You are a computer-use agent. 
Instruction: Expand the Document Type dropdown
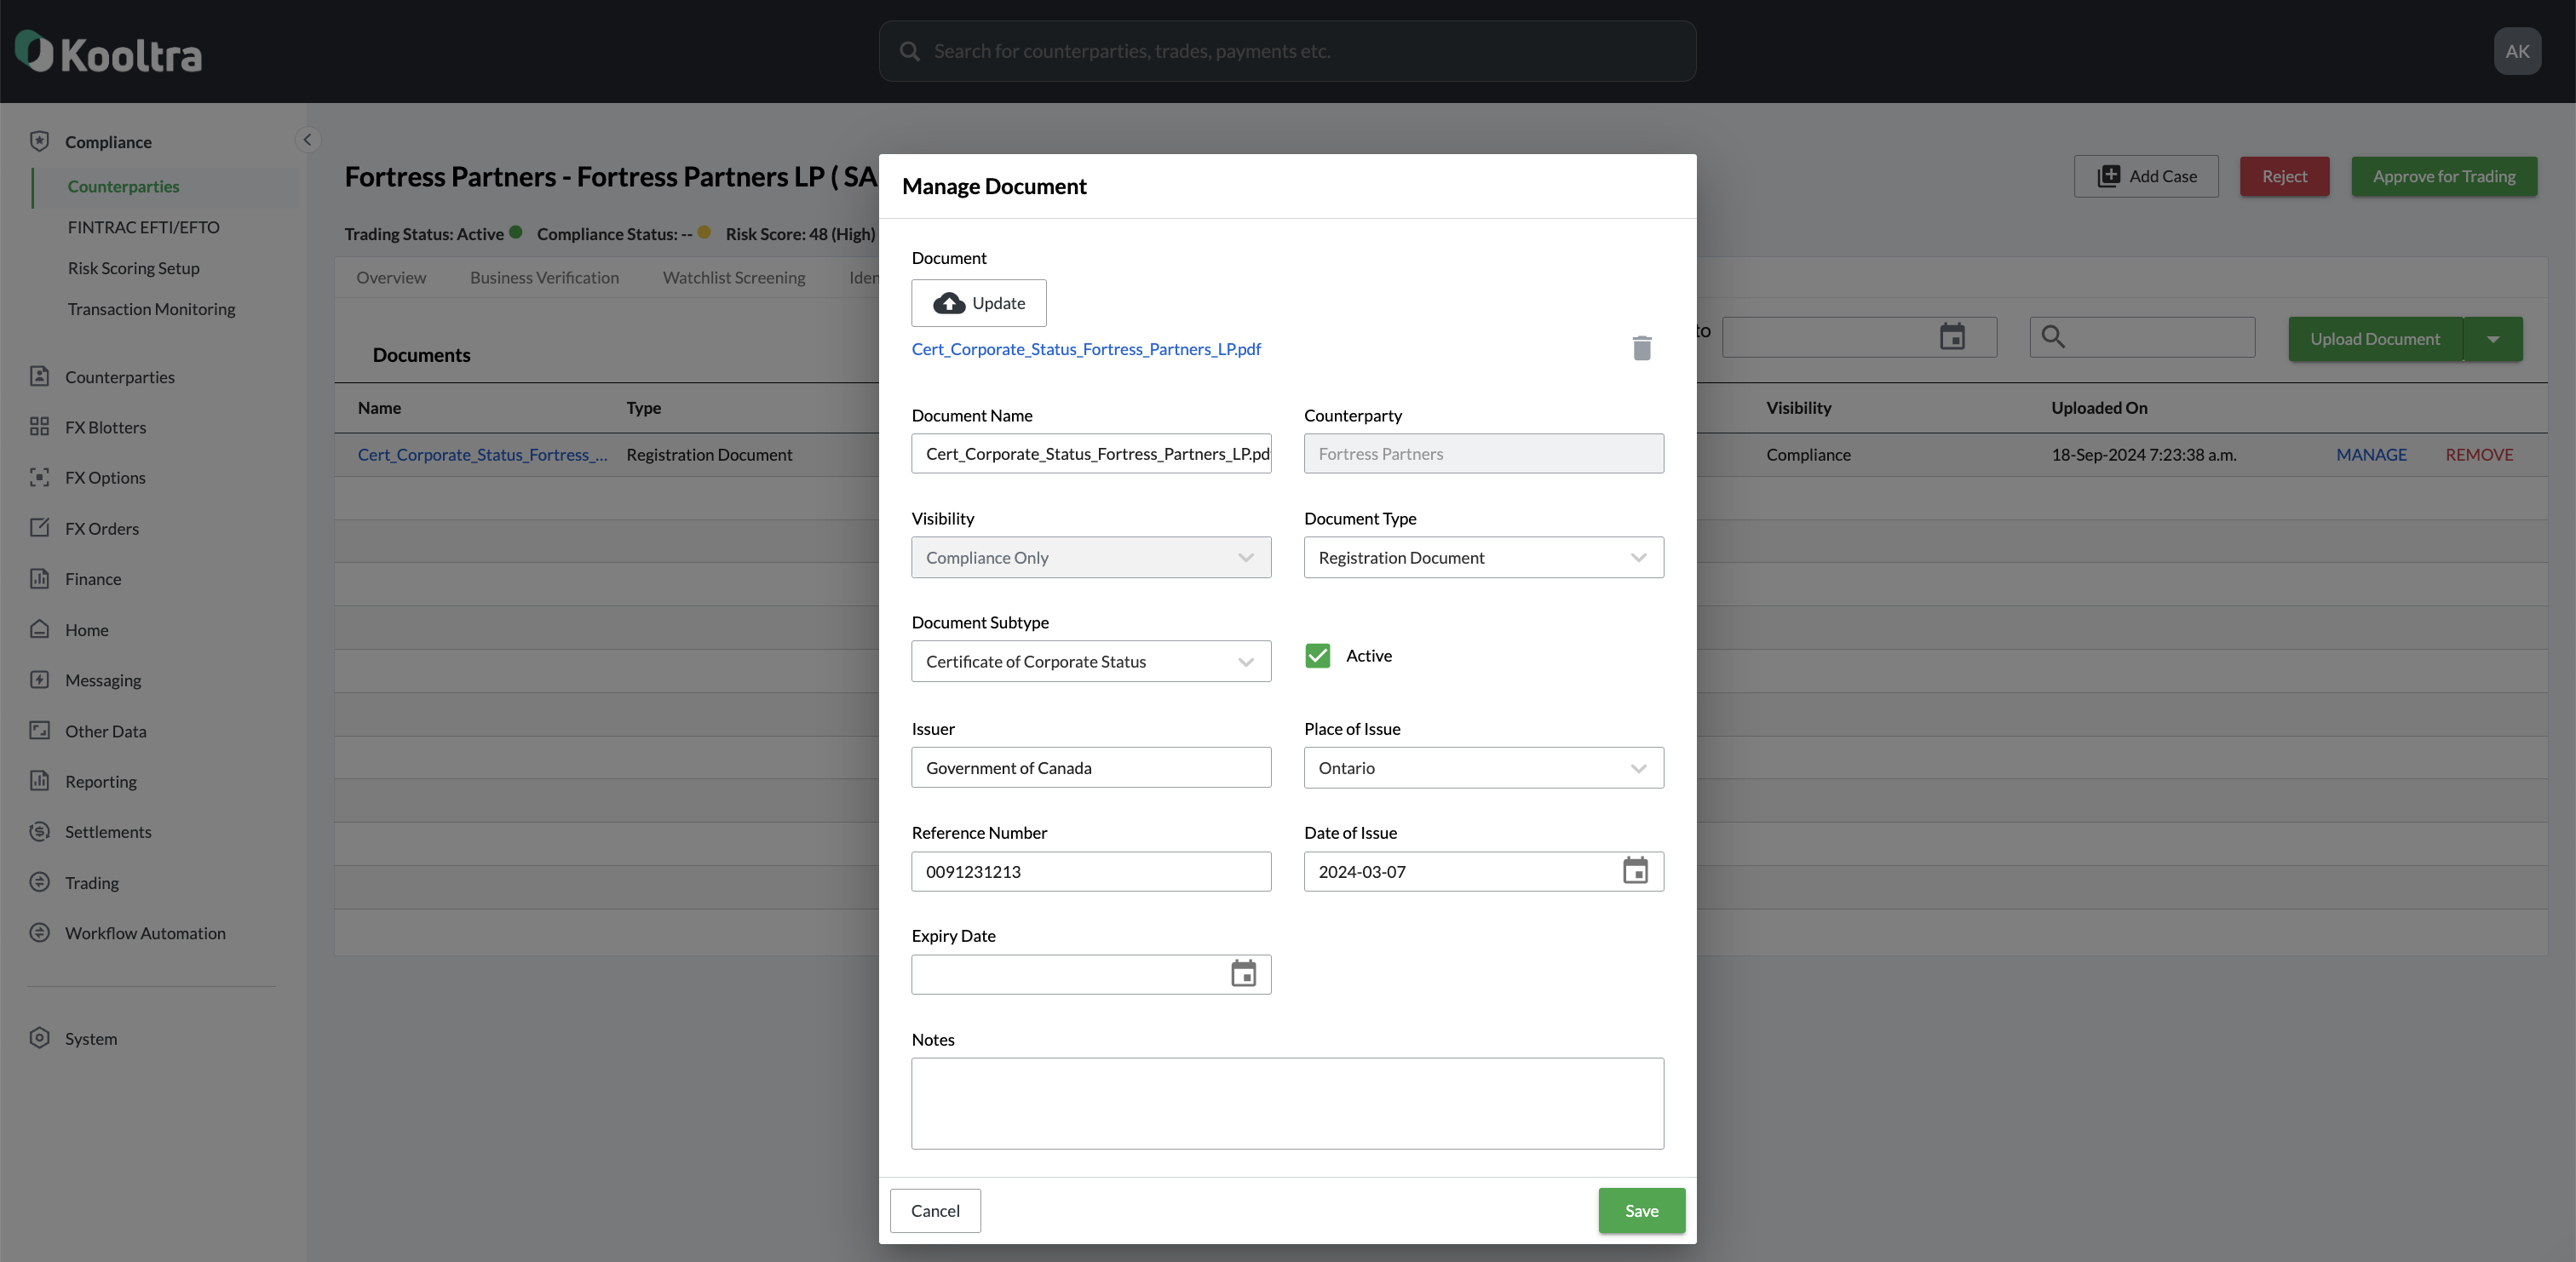coord(1483,558)
